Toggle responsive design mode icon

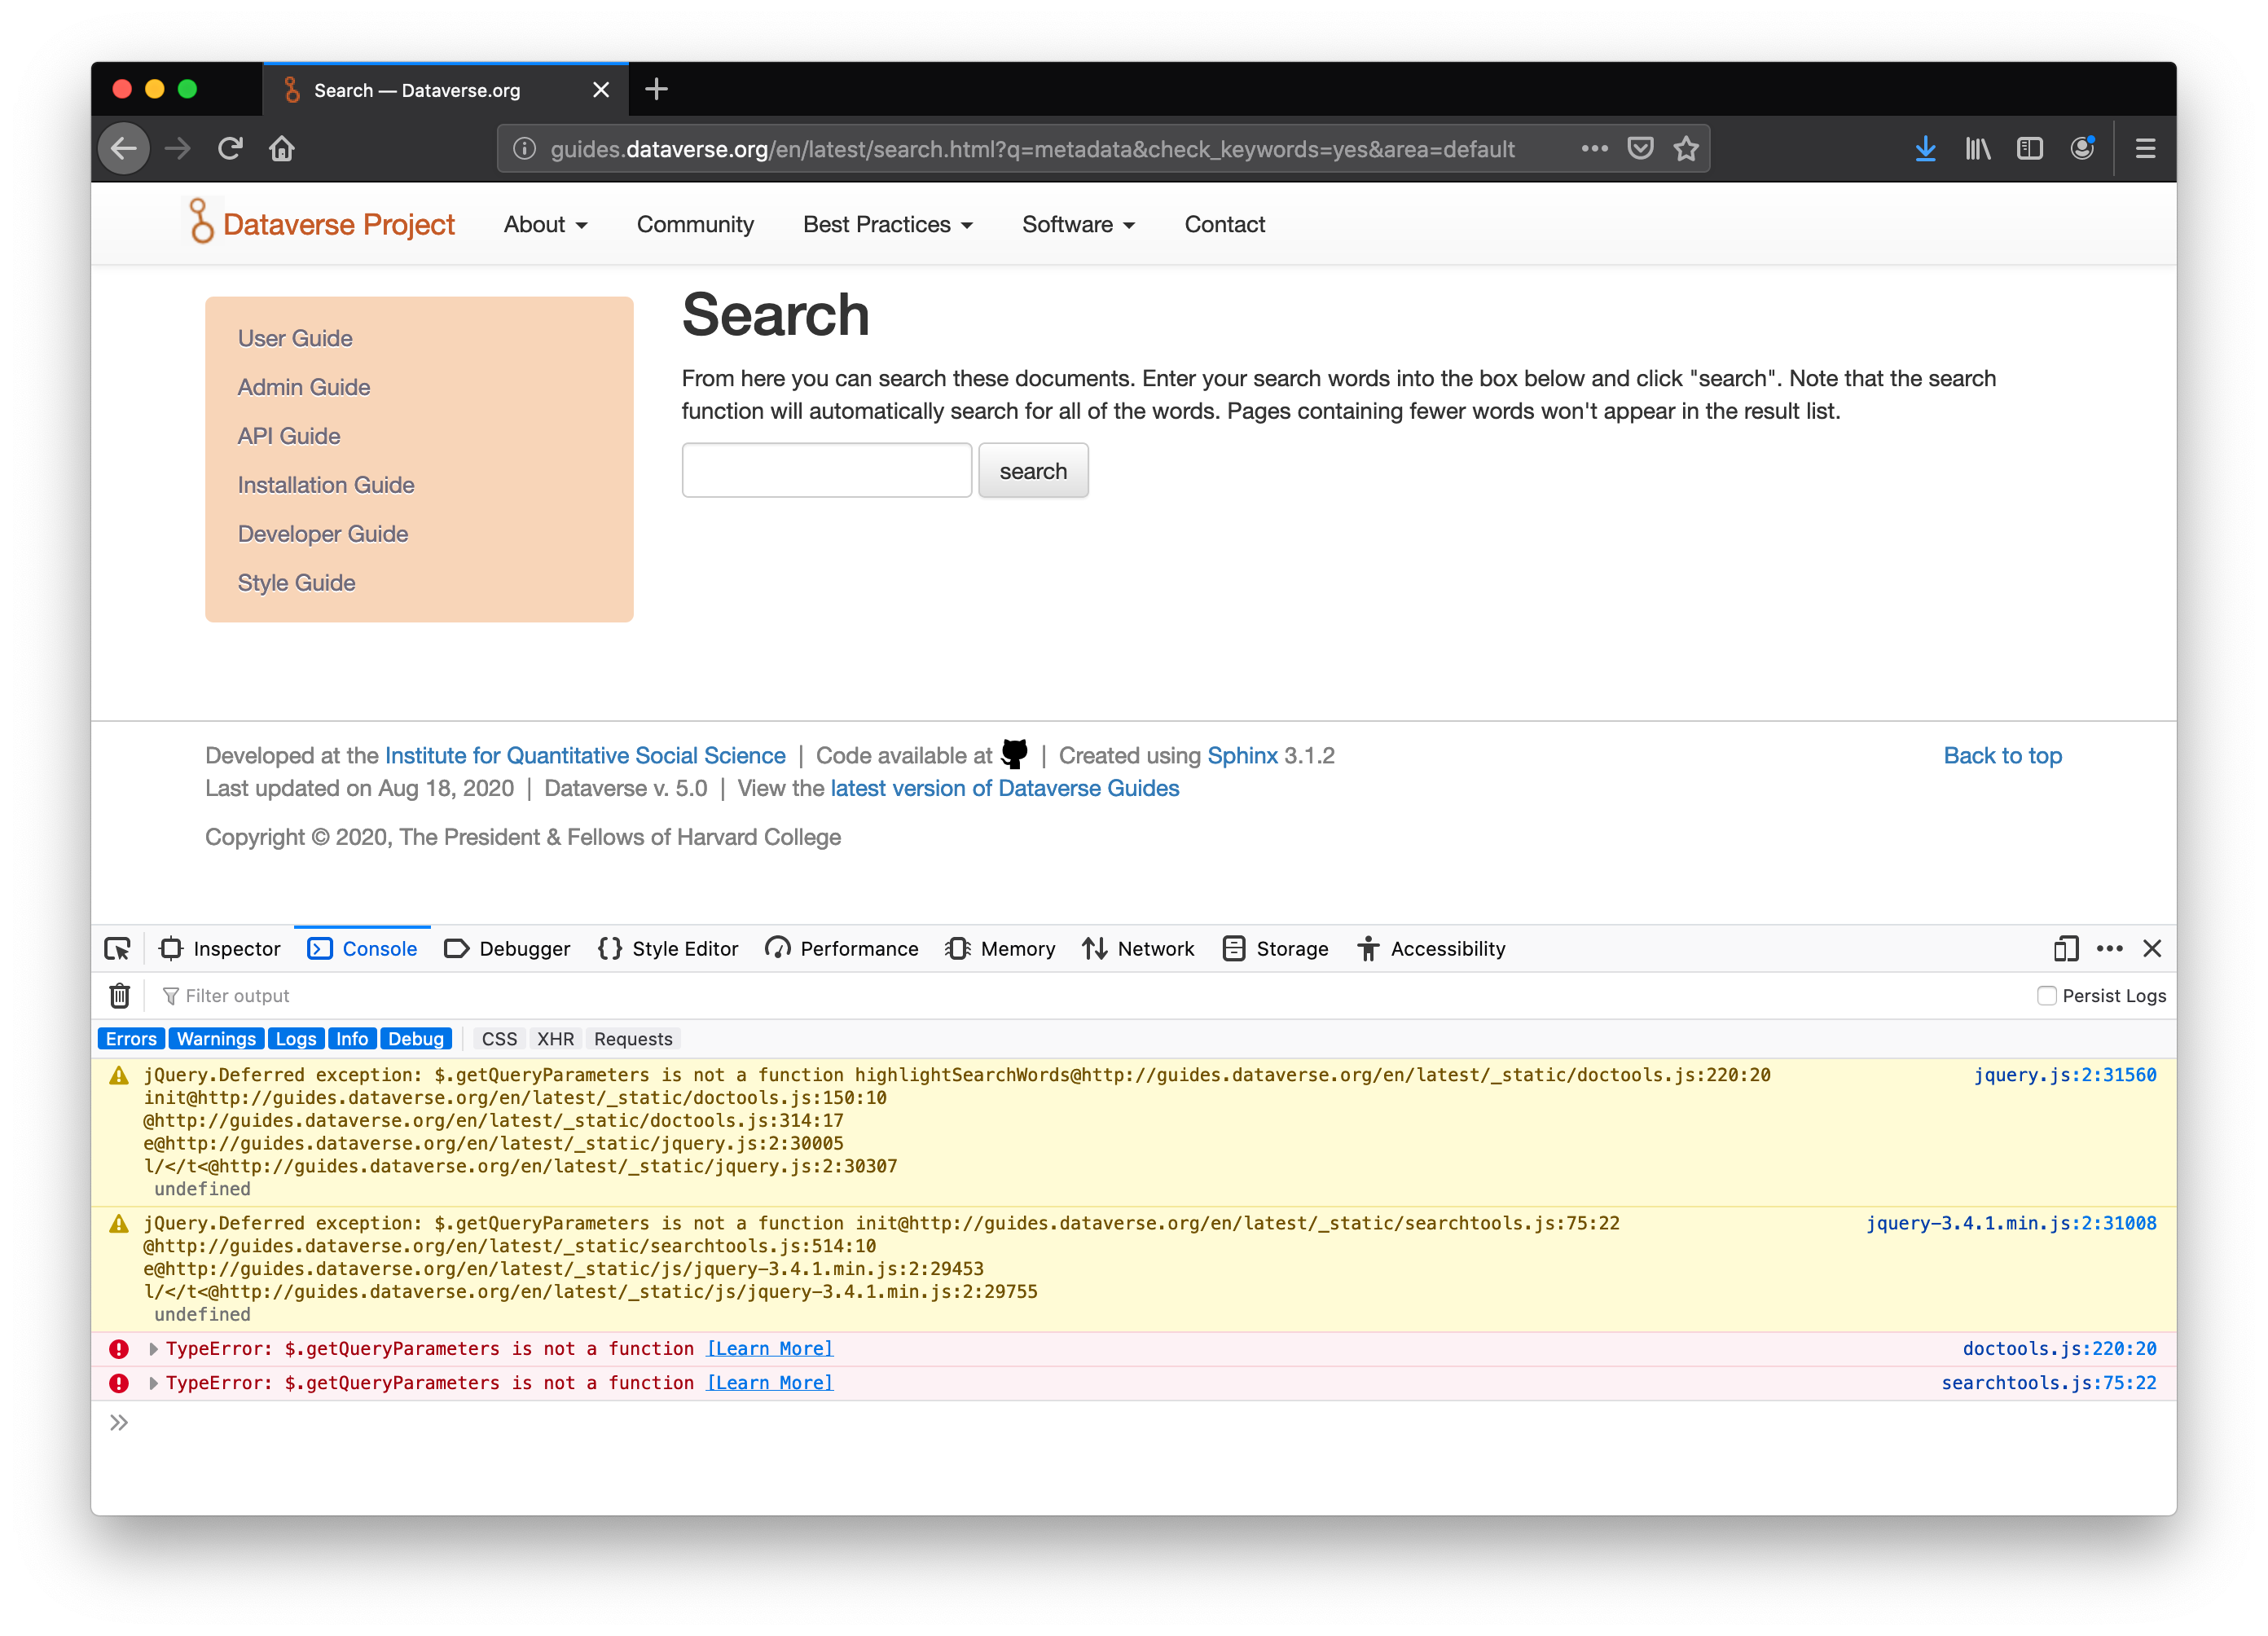pyautogui.click(x=2065, y=948)
